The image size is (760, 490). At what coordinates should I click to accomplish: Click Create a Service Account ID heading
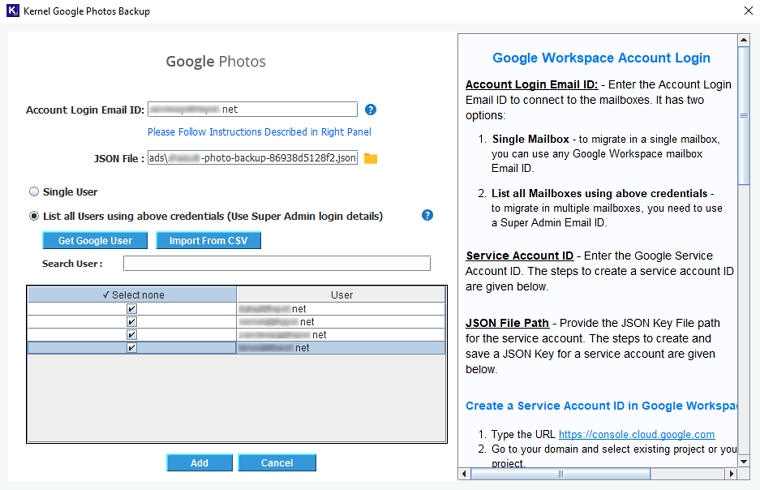[601, 406]
